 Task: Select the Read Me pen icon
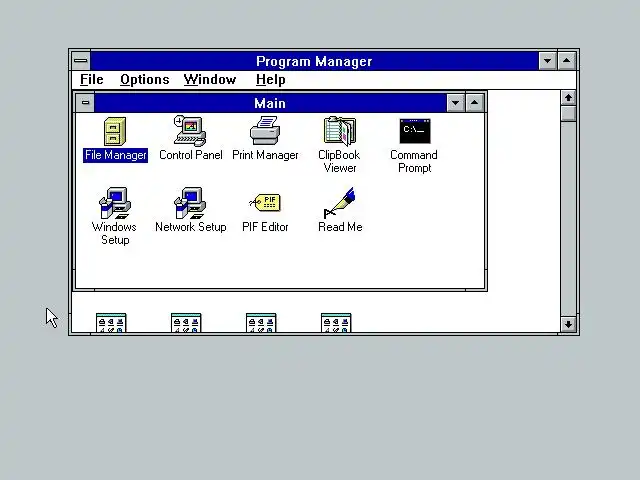[340, 203]
